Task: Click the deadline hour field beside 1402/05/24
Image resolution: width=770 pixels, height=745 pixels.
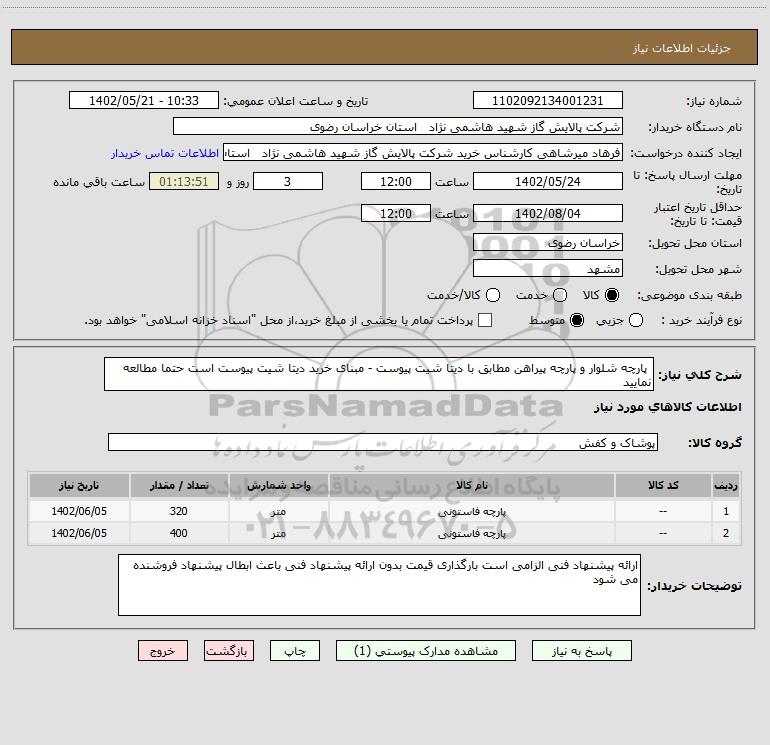Action: tap(396, 181)
